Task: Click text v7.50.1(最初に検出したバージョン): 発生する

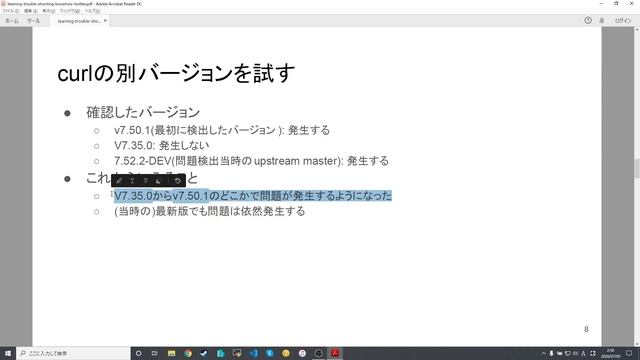Action: tap(222, 130)
